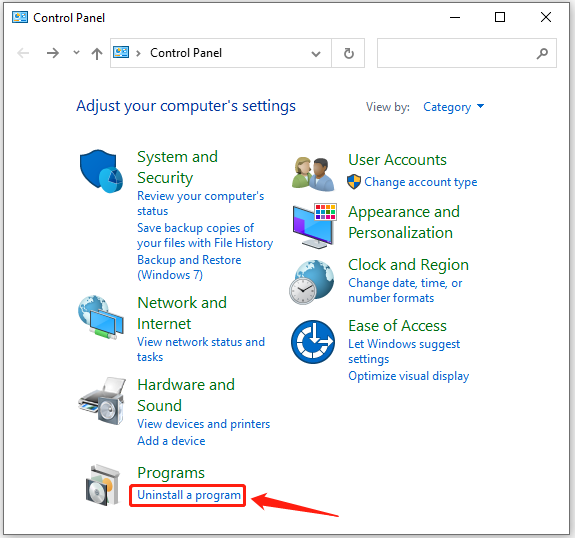Image resolution: width=575 pixels, height=538 pixels.
Task: Expand the address bar history dropdown
Action: (x=316, y=54)
